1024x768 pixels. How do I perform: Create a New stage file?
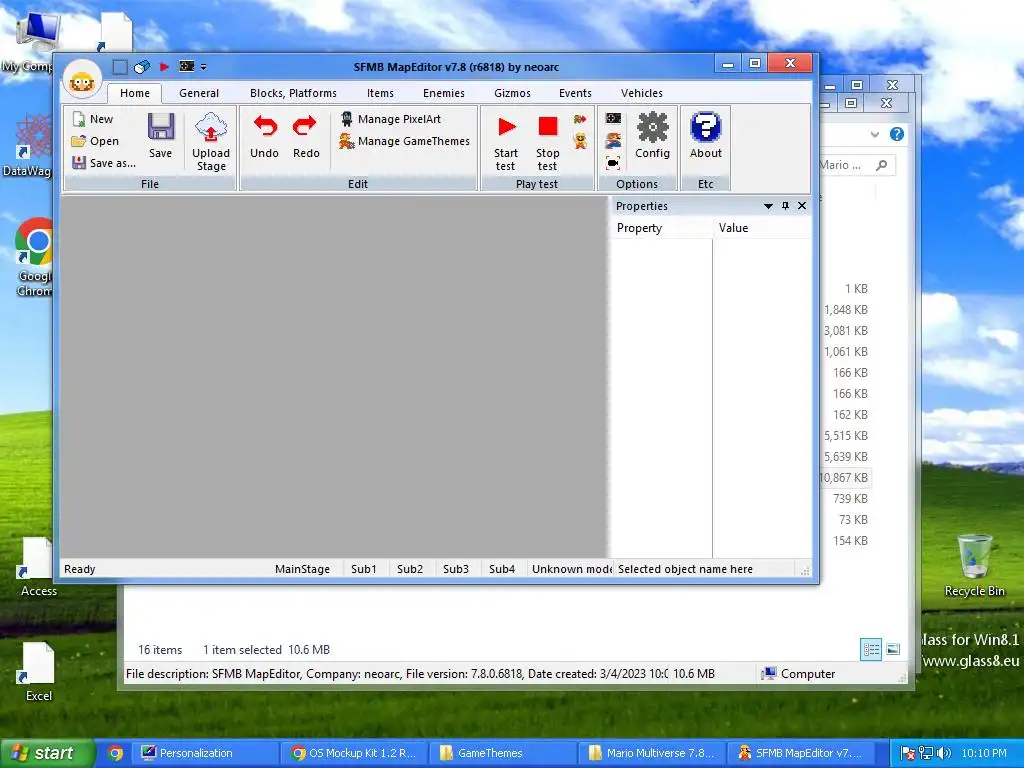click(93, 119)
